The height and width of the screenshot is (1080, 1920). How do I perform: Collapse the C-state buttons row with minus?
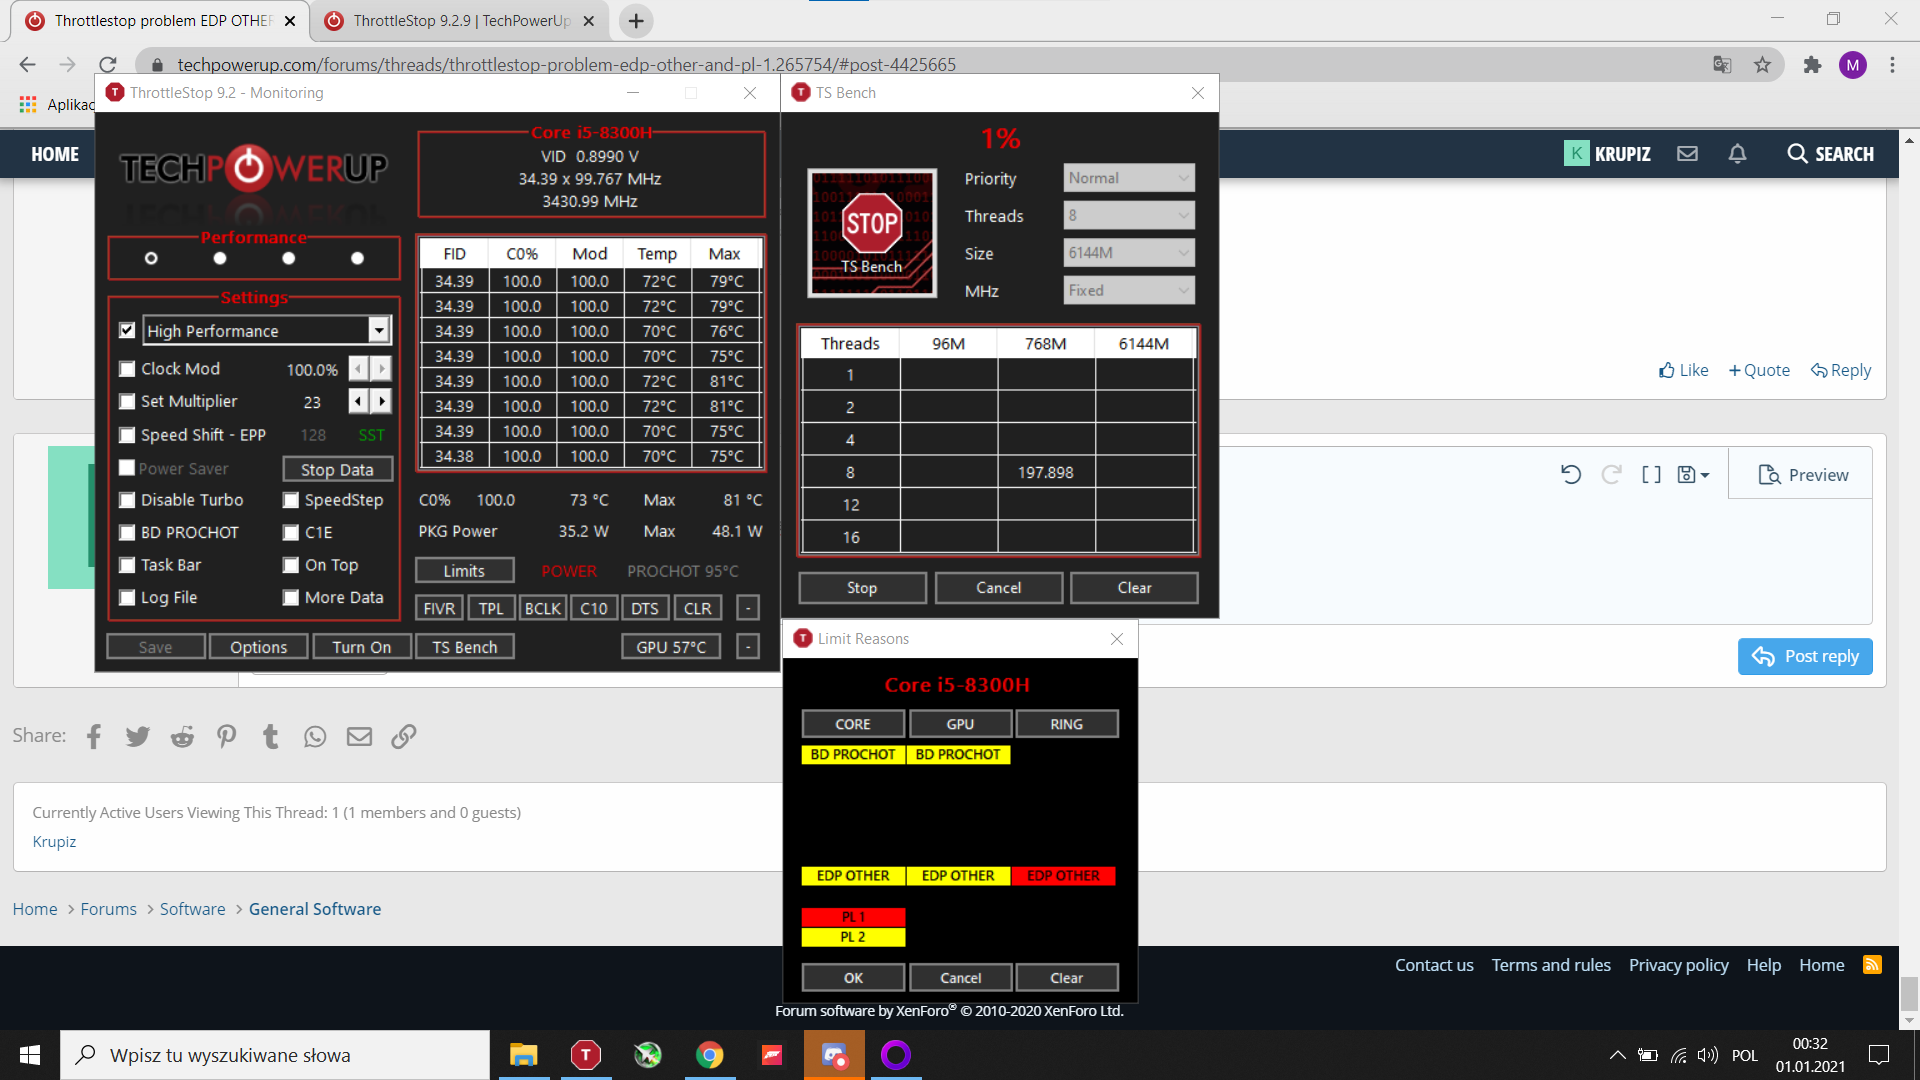pyautogui.click(x=748, y=608)
